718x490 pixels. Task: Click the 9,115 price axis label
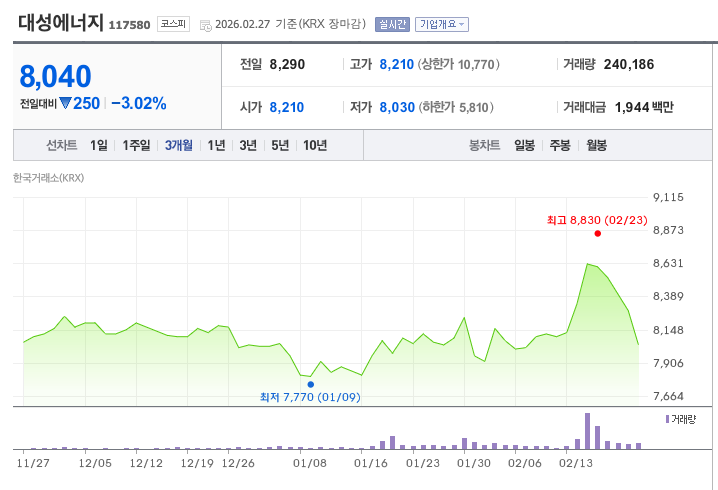tap(668, 197)
